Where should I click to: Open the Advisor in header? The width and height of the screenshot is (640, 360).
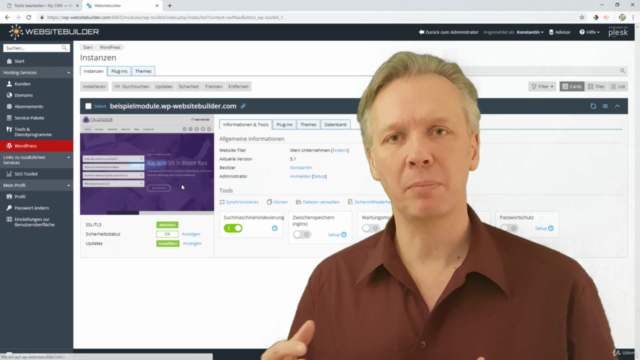(x=560, y=32)
